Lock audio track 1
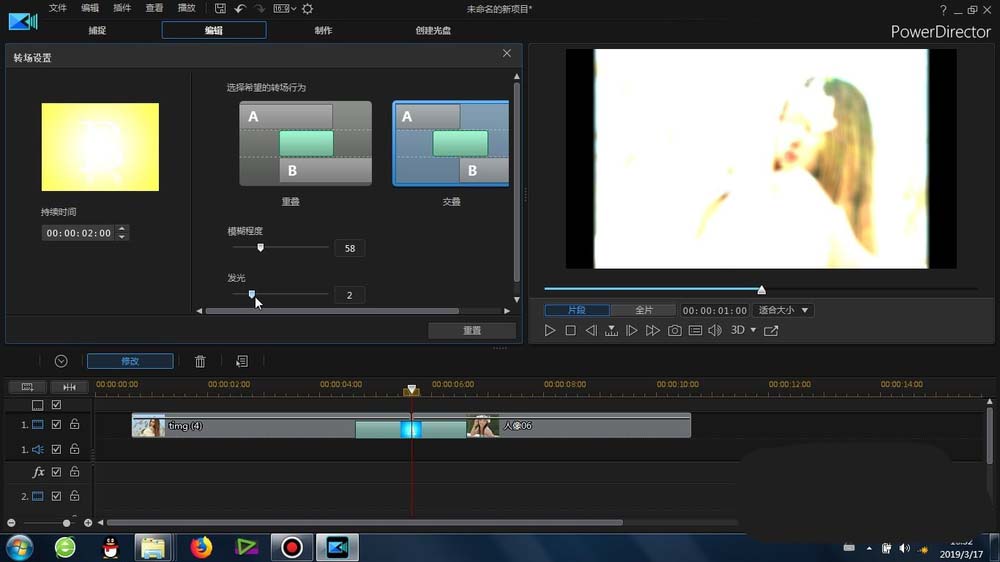 point(75,448)
